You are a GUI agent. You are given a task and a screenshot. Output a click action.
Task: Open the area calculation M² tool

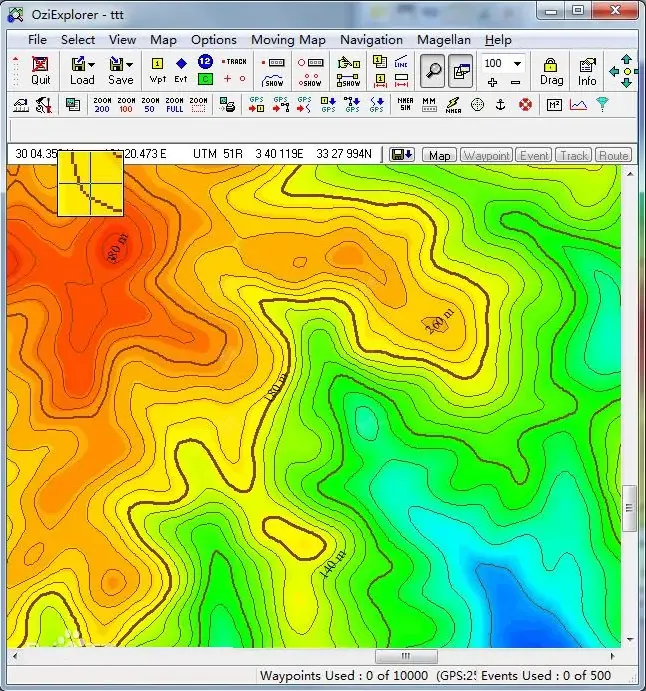[554, 104]
